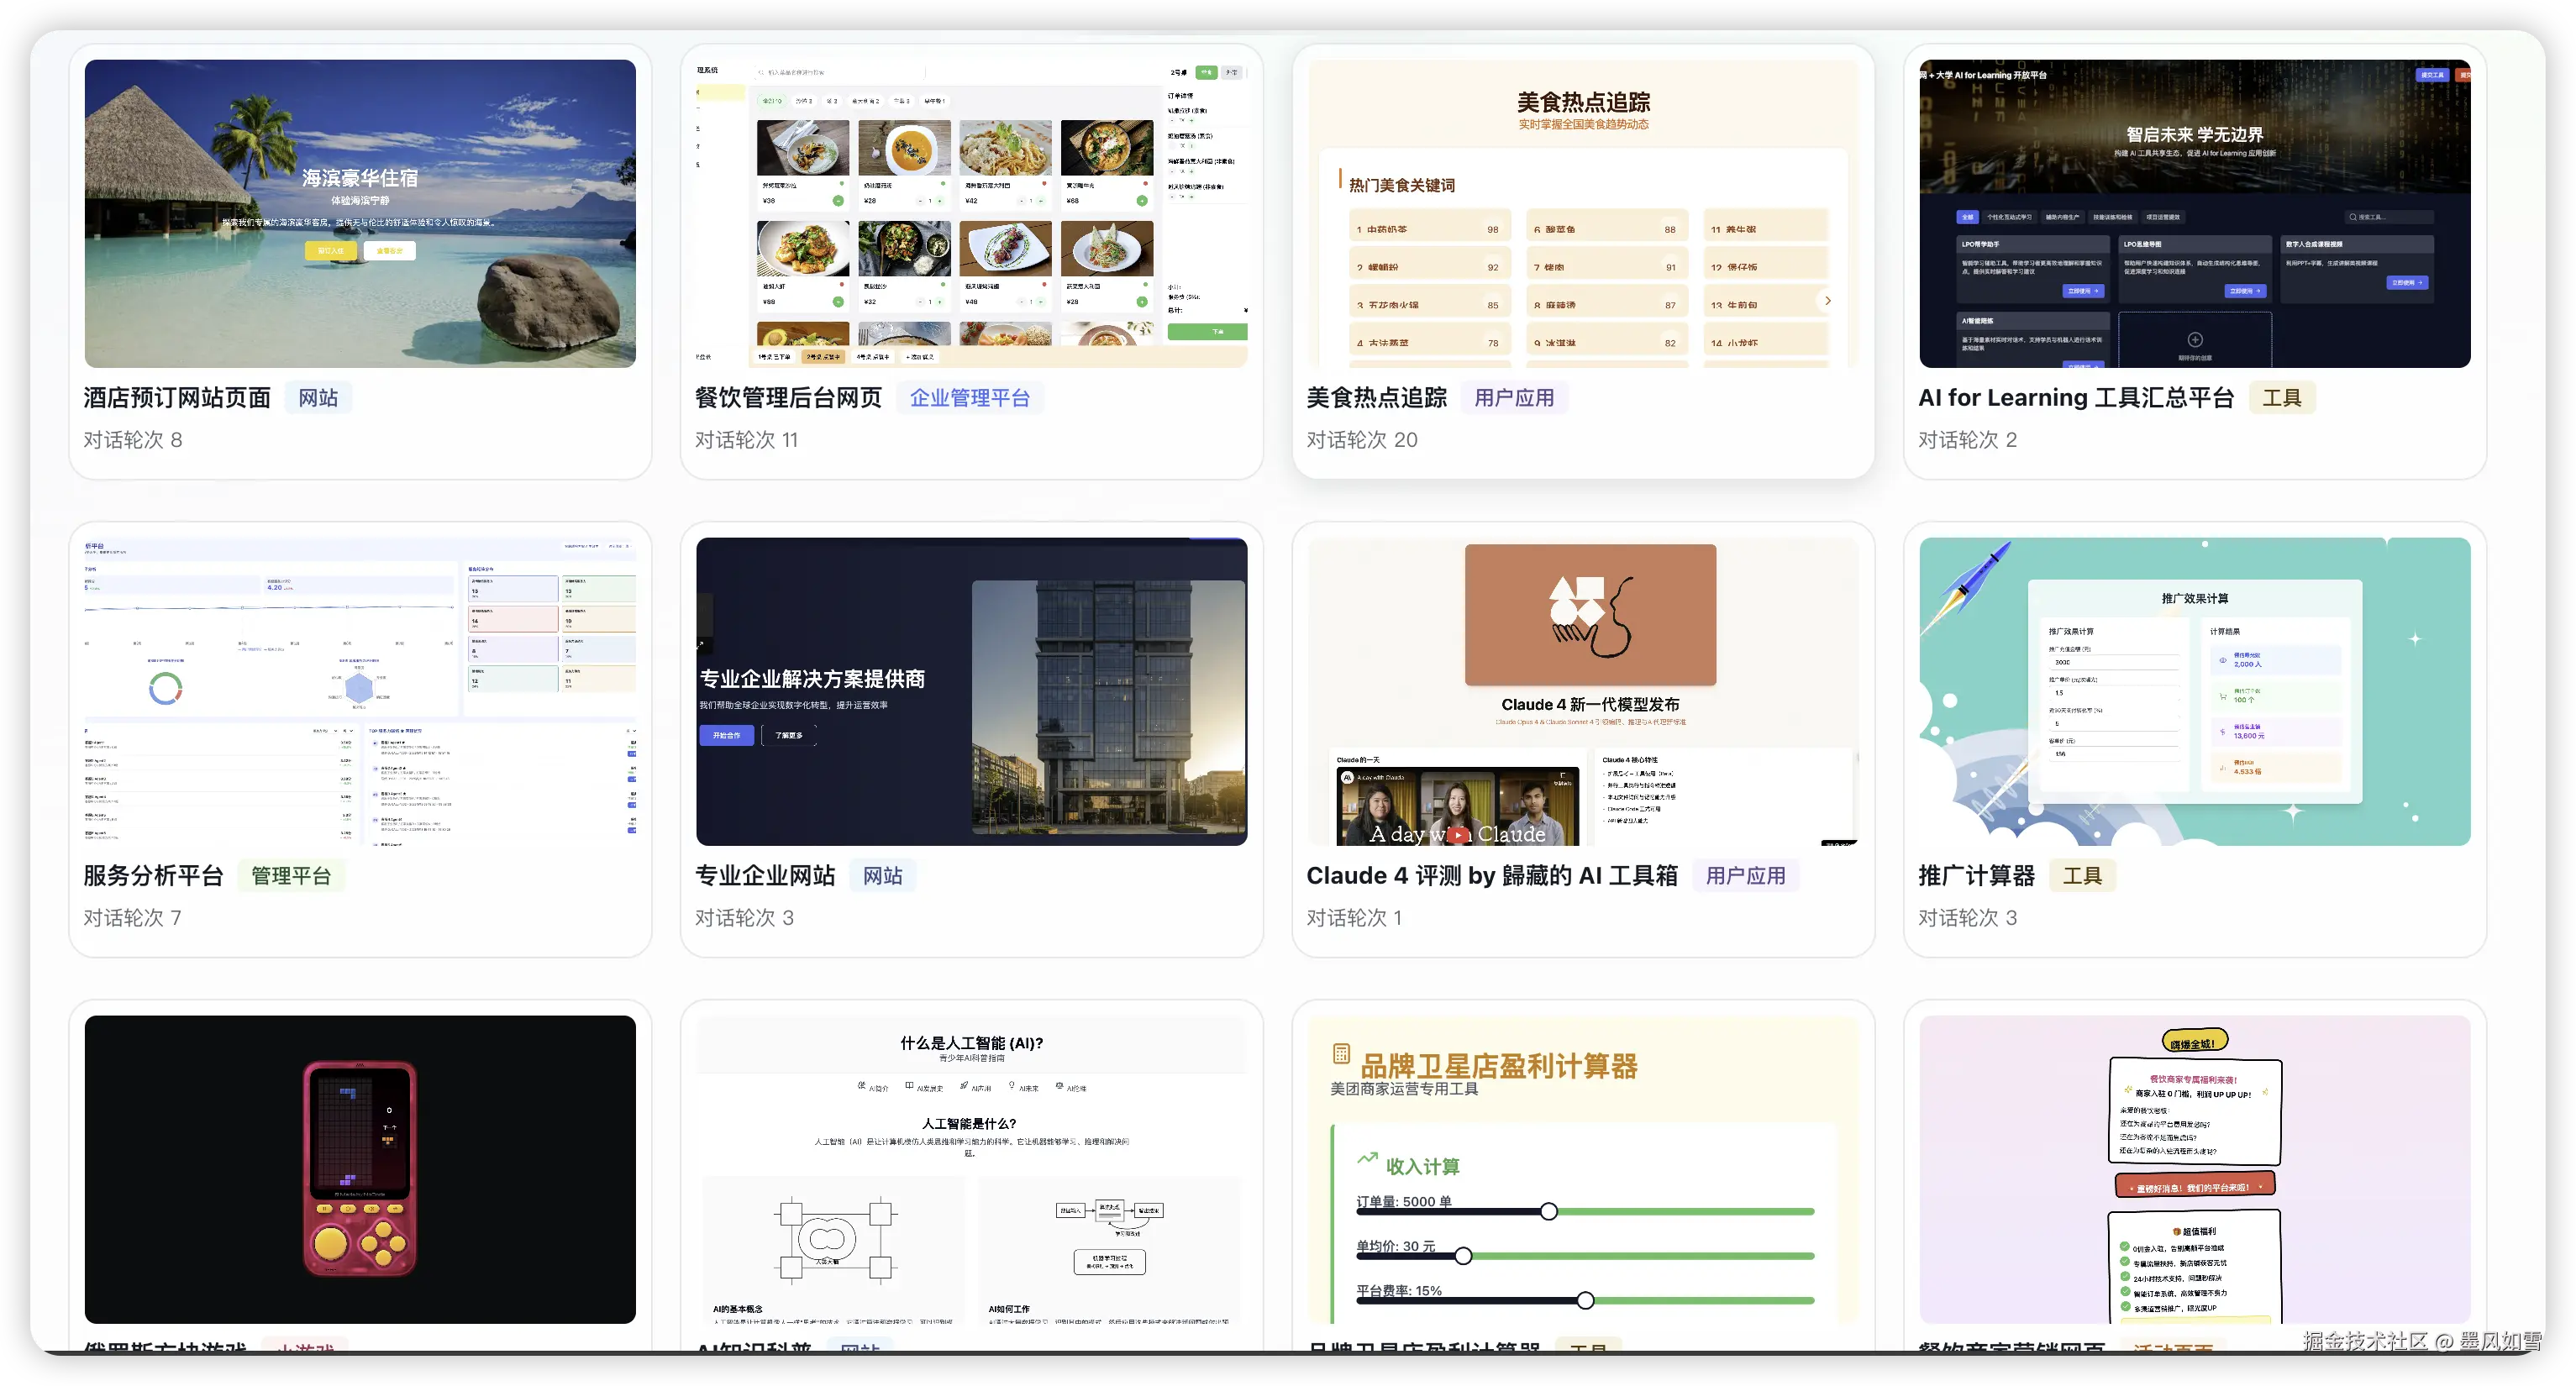Viewport: 2576px width, 1386px height.
Task: Click the calculator icon beside 品牌卫星店盈利计算器
Action: 1341,1054
